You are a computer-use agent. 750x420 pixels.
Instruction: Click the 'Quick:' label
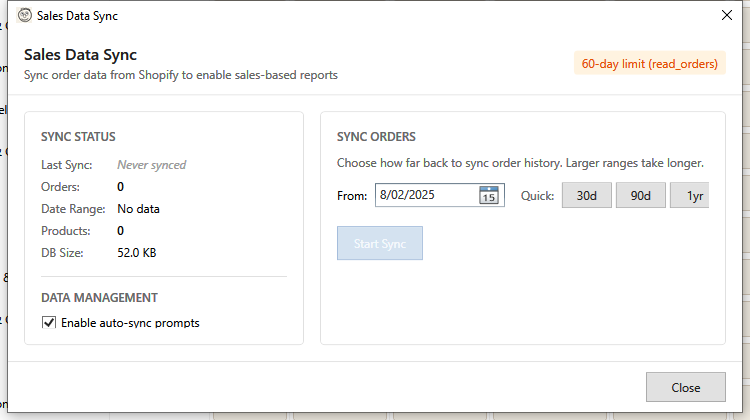537,196
